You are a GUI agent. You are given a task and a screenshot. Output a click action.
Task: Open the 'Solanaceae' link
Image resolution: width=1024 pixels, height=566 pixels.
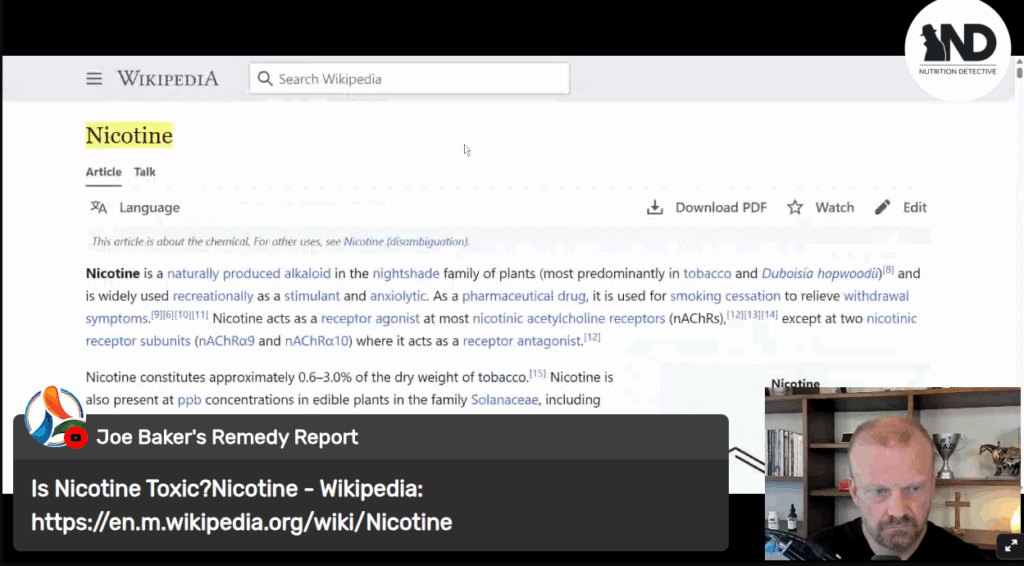tap(505, 400)
